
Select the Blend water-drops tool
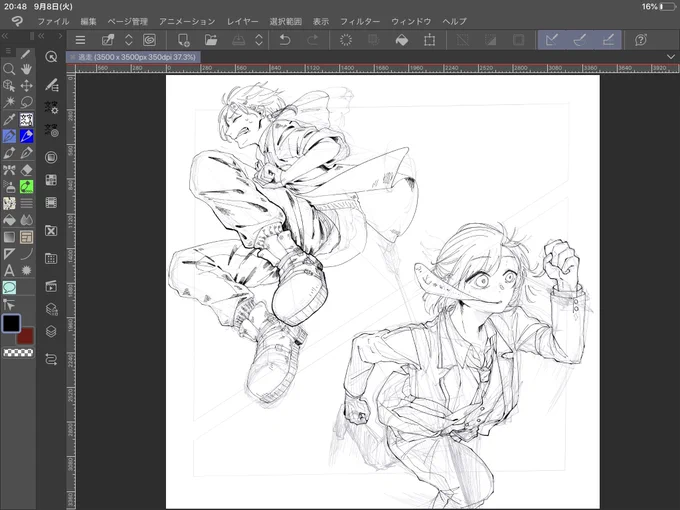tap(26, 220)
